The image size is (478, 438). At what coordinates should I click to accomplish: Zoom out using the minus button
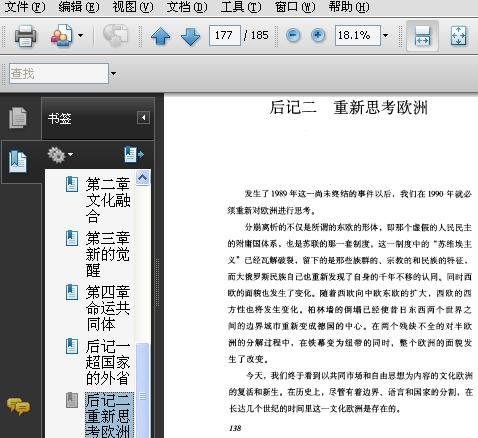(x=293, y=35)
